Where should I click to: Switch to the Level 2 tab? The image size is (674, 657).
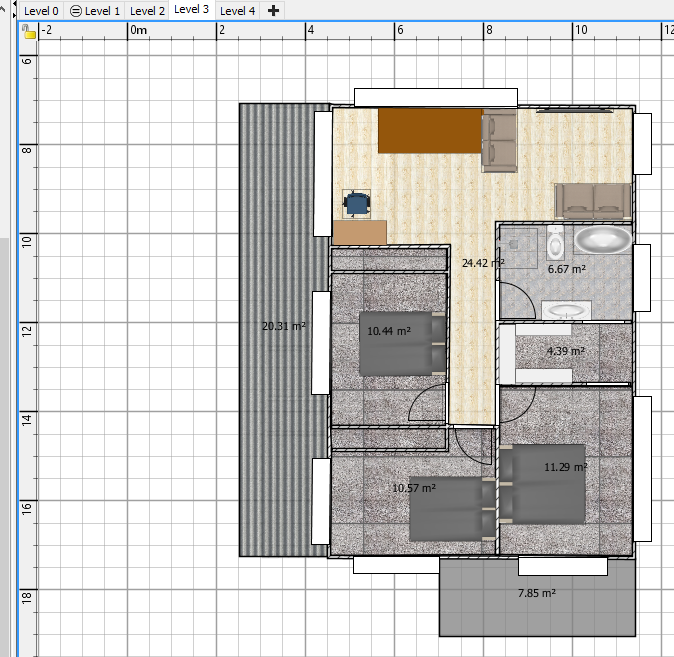tap(147, 11)
